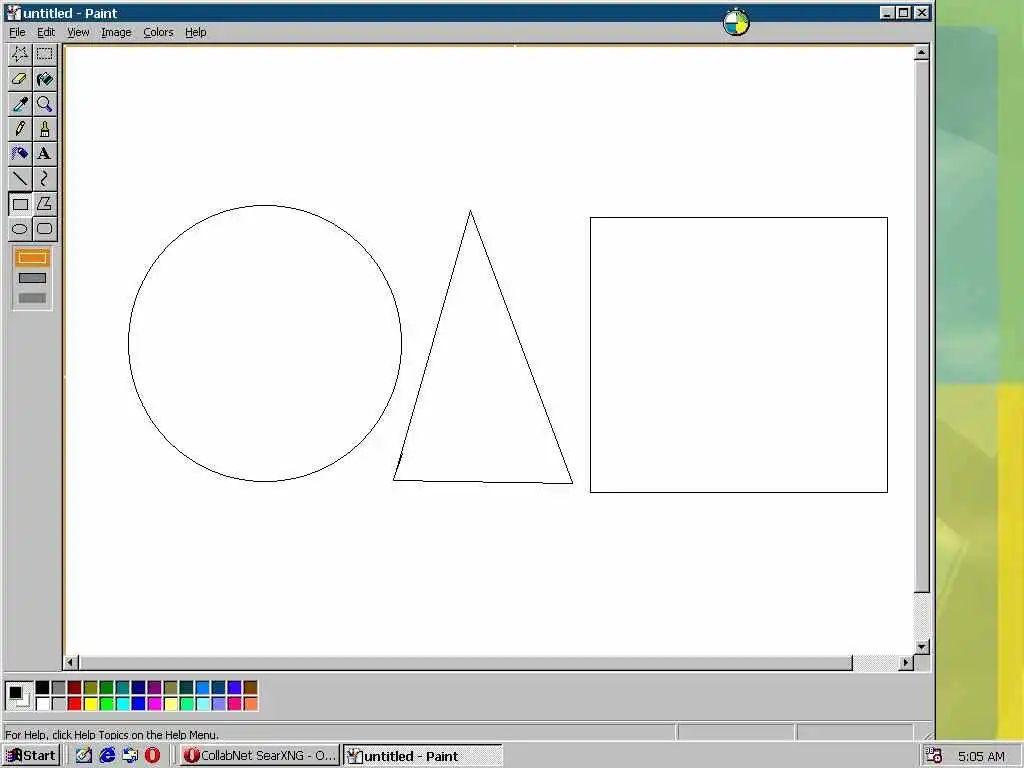This screenshot has height=768, width=1024.
Task: Click inside the drawn circle on canvas
Action: [x=264, y=344]
